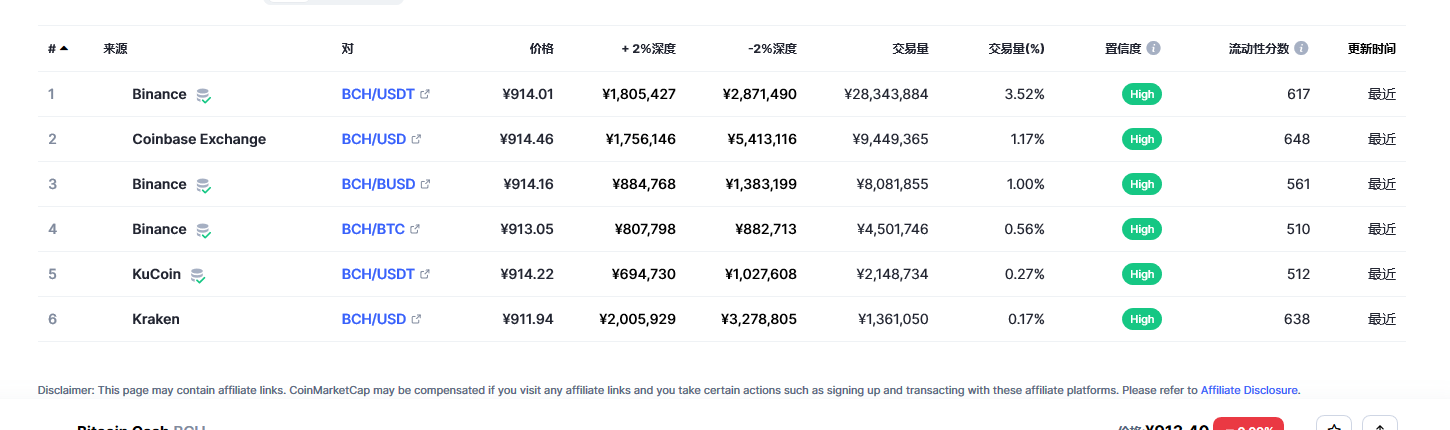Open Binance BCH/USDT pair link
This screenshot has height=430, width=1450.
coord(378,94)
